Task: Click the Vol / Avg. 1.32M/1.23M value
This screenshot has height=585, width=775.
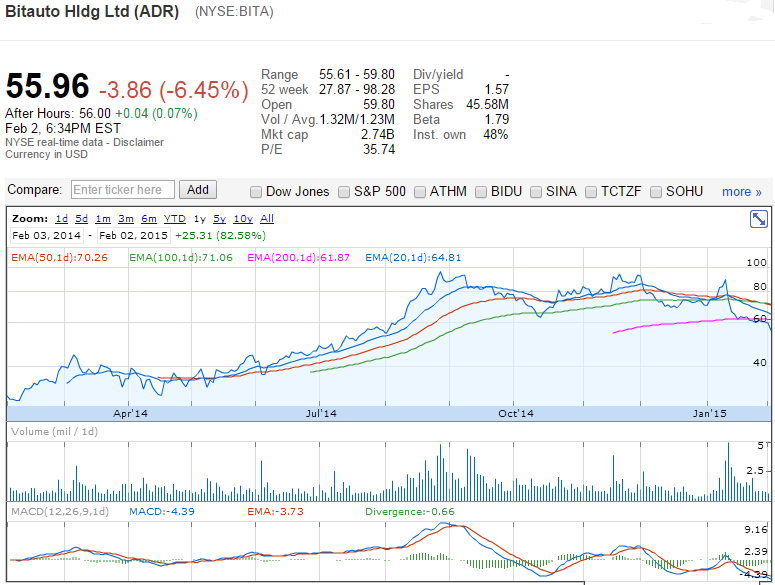Action: tap(357, 119)
